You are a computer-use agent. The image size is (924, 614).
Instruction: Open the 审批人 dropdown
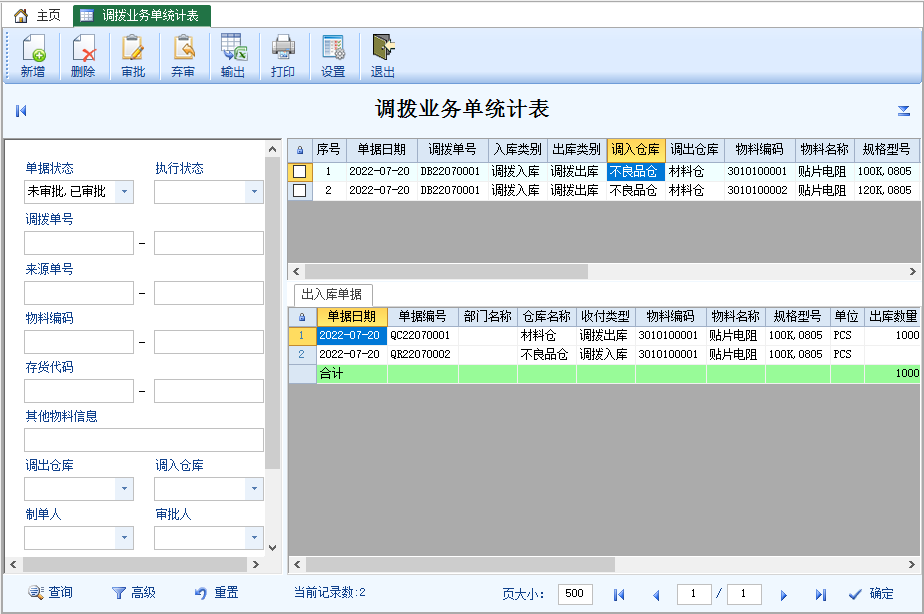point(254,537)
